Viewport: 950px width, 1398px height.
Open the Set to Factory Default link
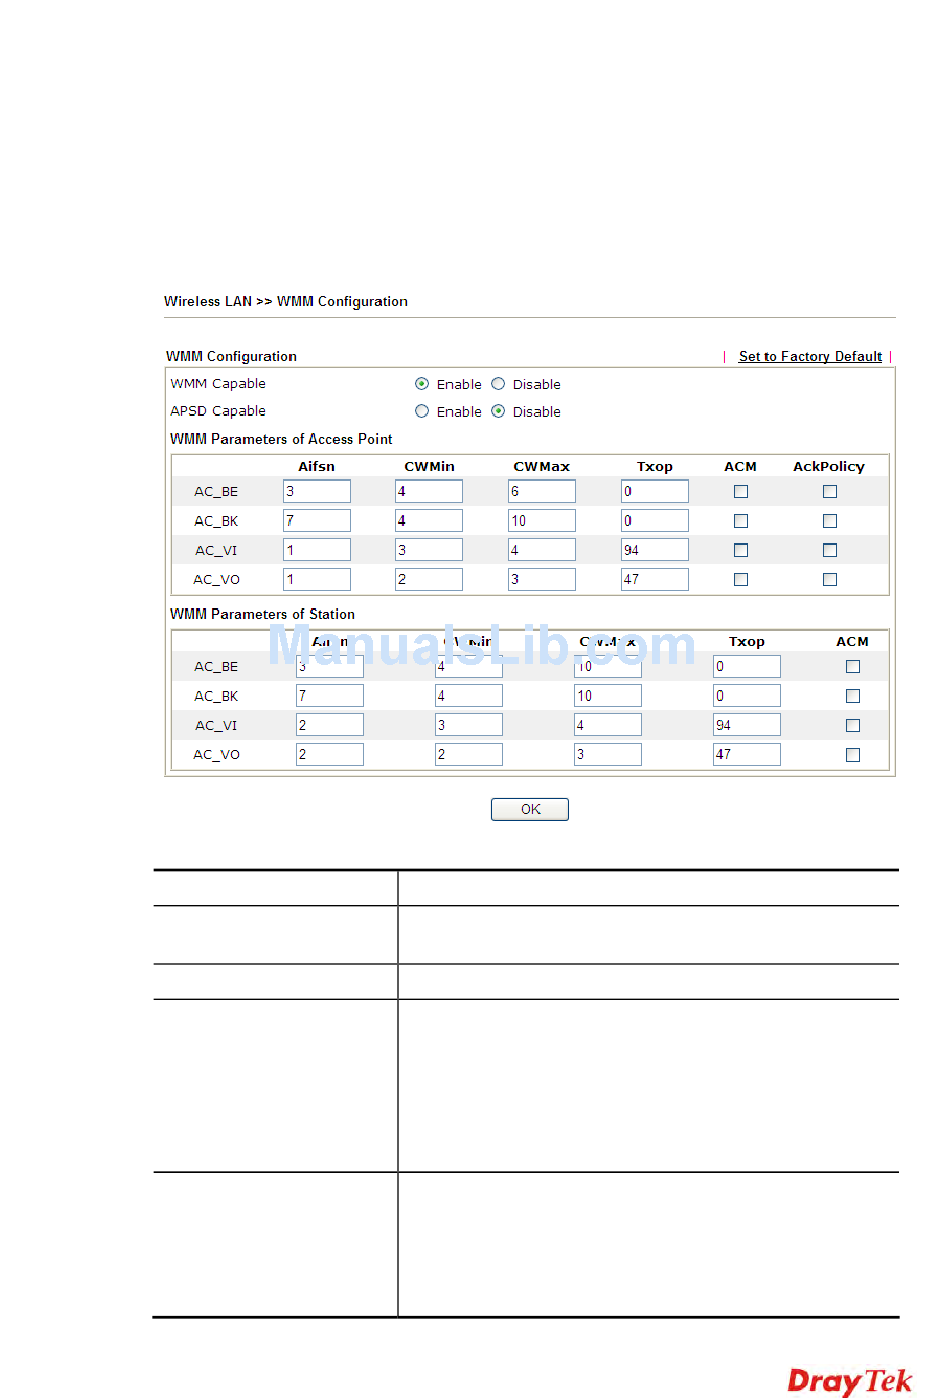pos(810,356)
